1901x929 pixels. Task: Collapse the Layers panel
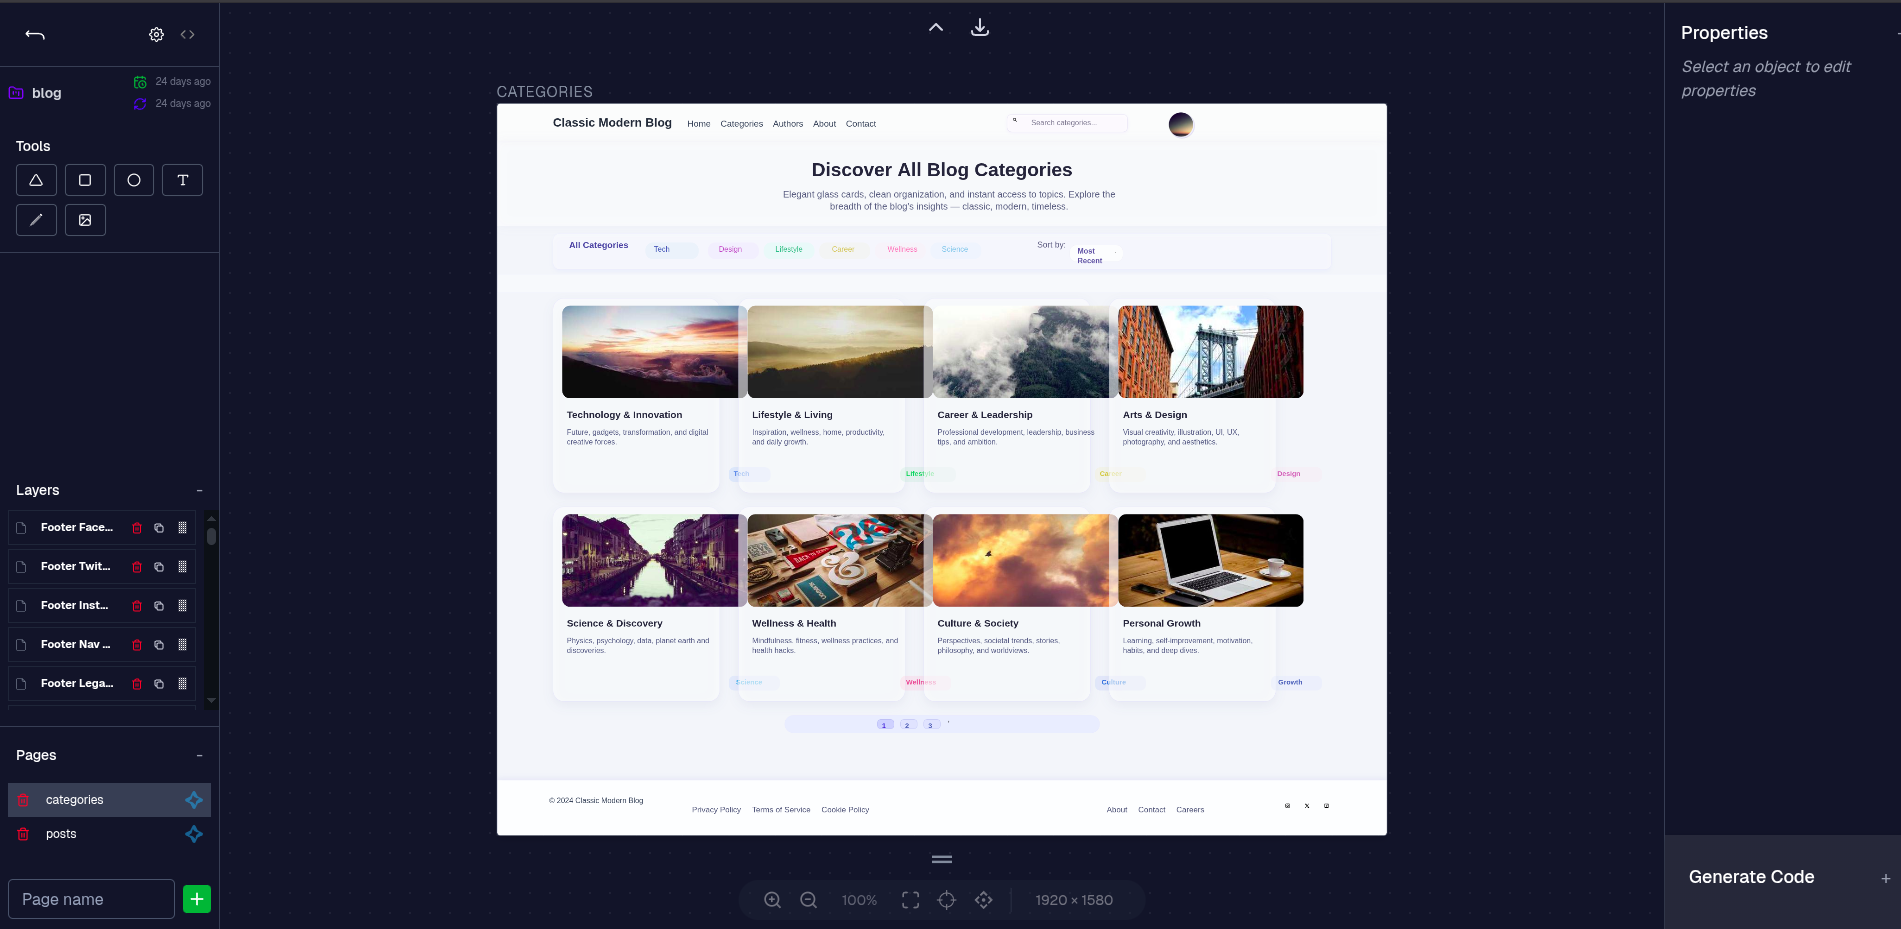pyautogui.click(x=199, y=490)
